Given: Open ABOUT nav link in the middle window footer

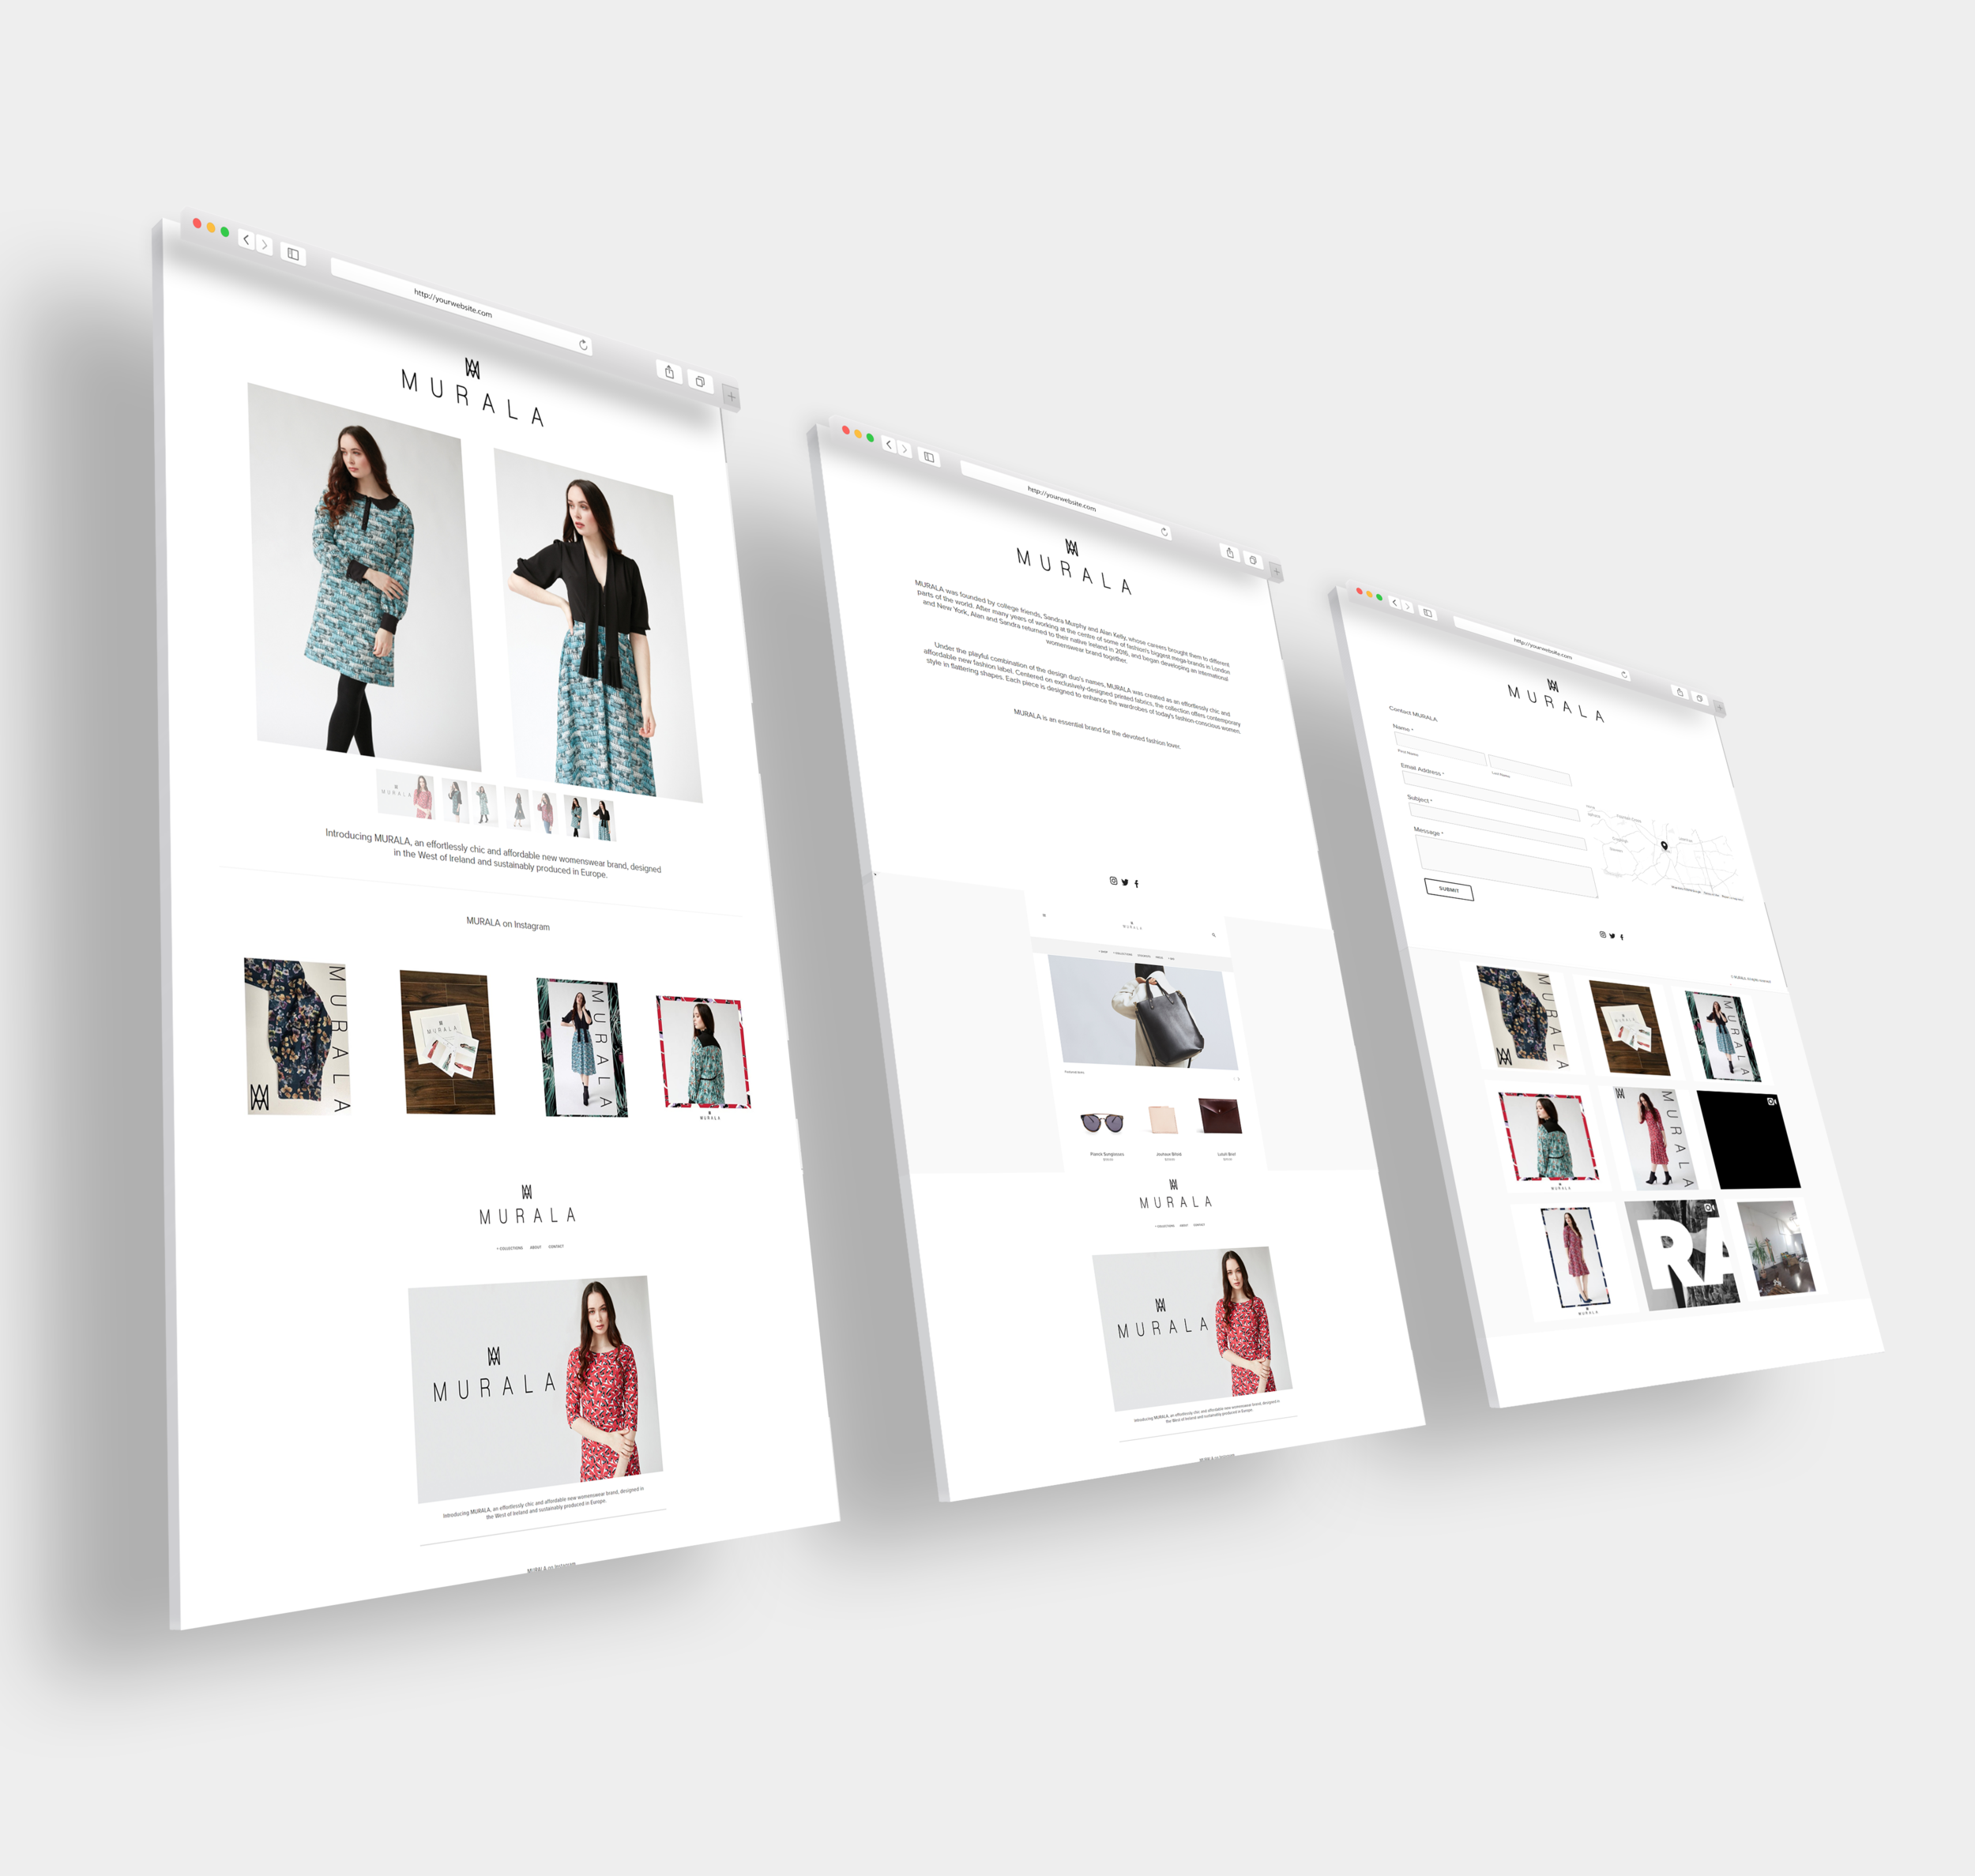Looking at the screenshot, I should coord(1184,1225).
